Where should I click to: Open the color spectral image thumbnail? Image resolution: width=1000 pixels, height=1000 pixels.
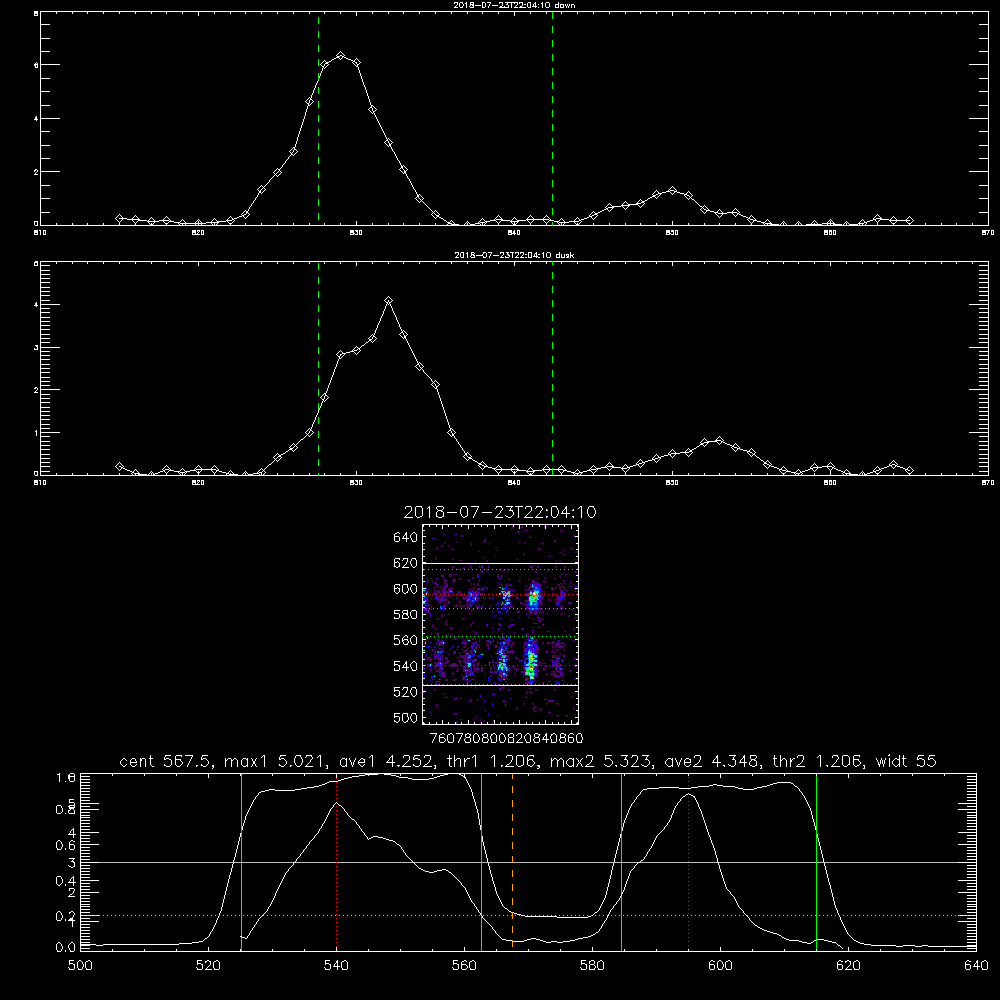(500, 624)
